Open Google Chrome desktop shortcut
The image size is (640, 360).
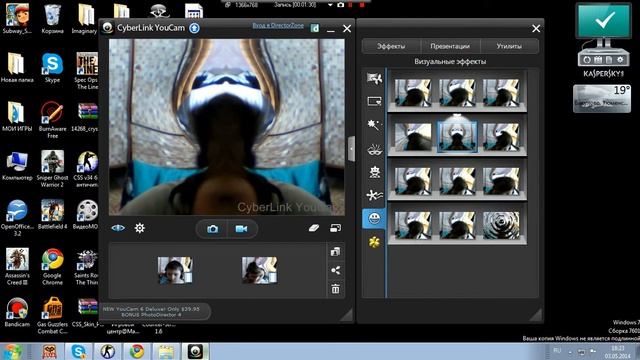click(52, 267)
